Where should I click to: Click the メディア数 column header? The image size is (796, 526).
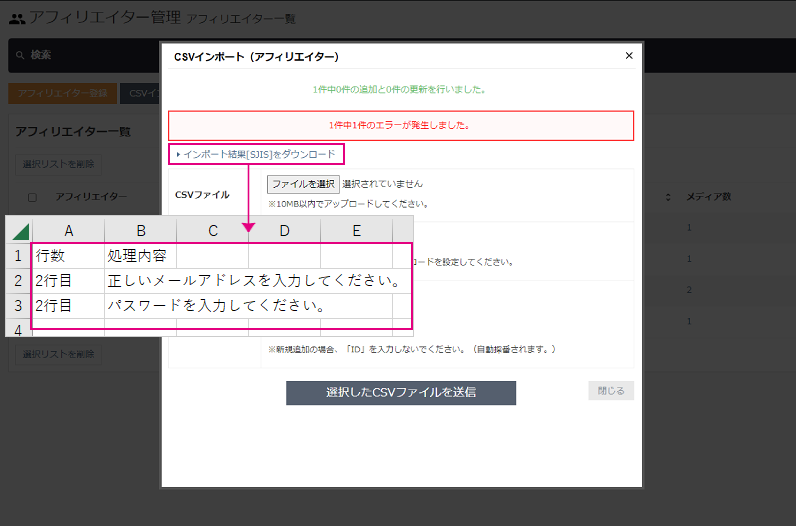(x=709, y=196)
